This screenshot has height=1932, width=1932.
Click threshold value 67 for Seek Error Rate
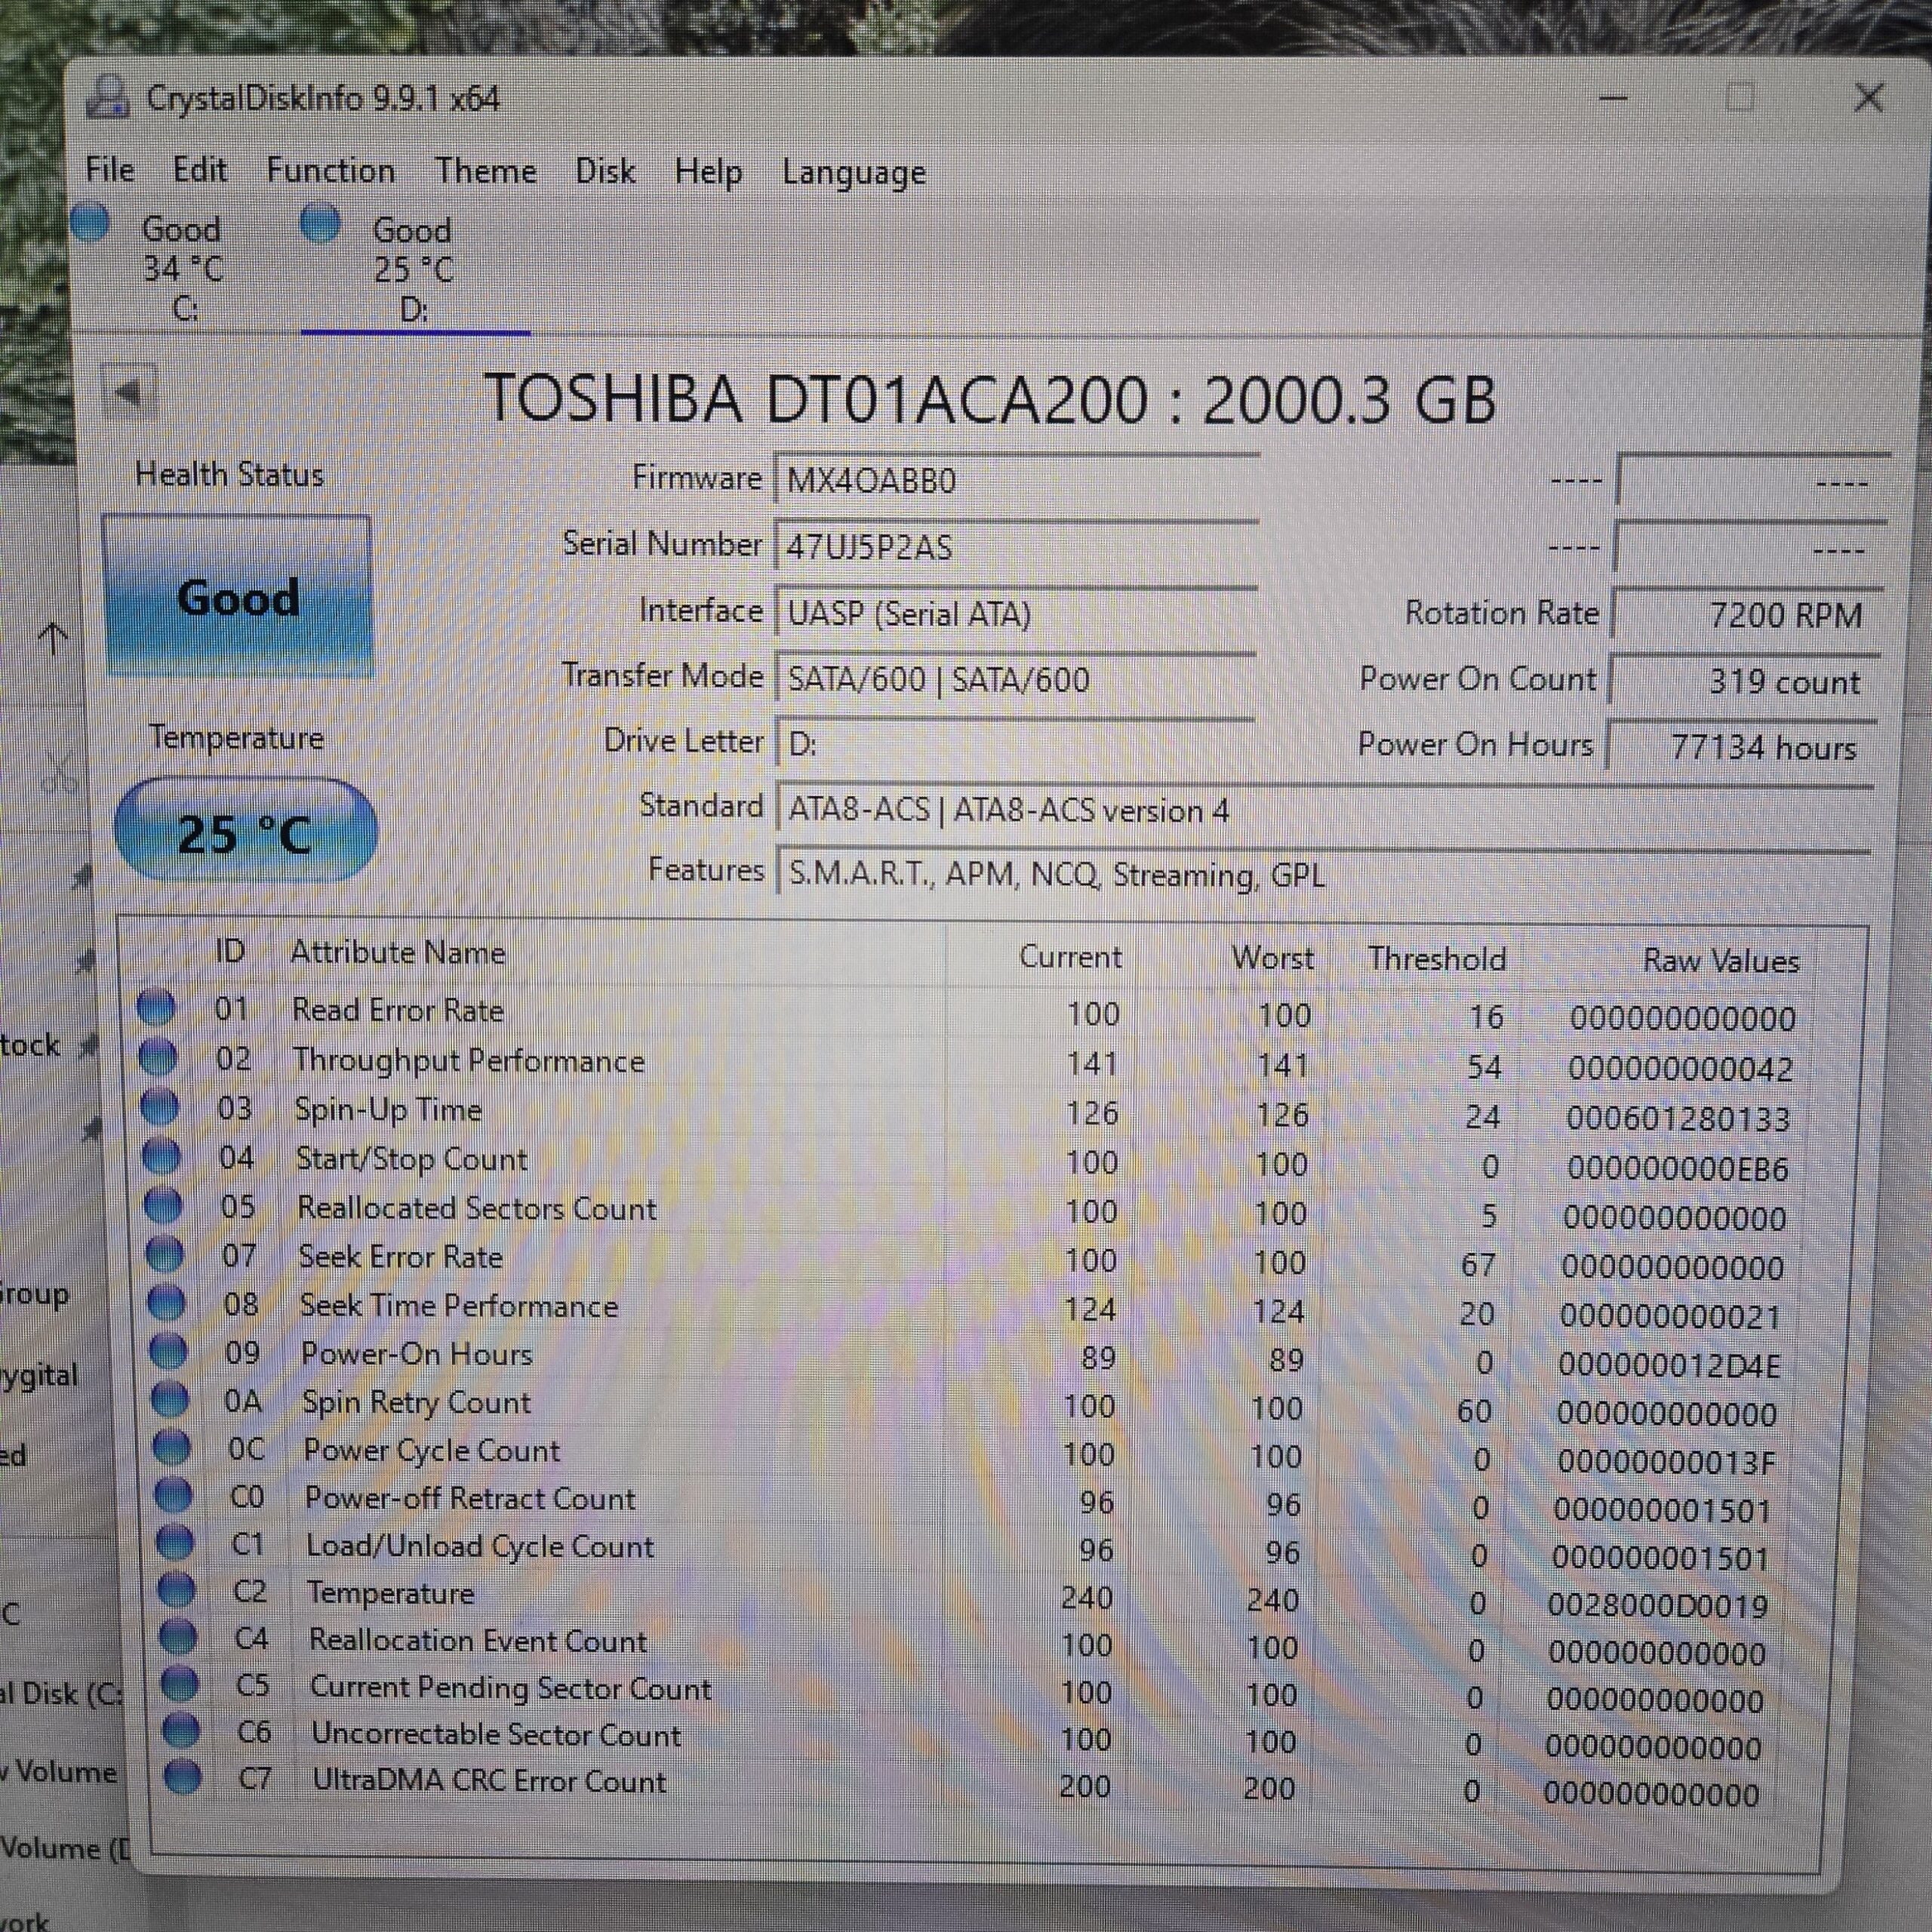coord(1478,1264)
